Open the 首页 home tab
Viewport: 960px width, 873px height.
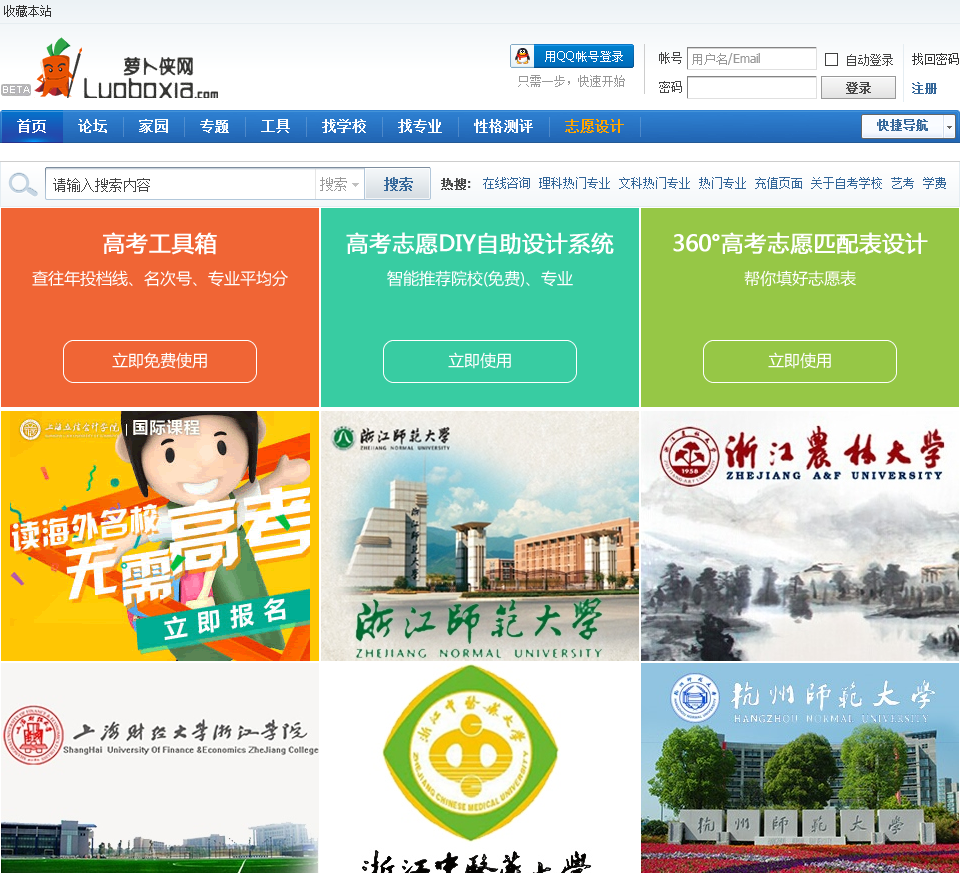pyautogui.click(x=32, y=127)
